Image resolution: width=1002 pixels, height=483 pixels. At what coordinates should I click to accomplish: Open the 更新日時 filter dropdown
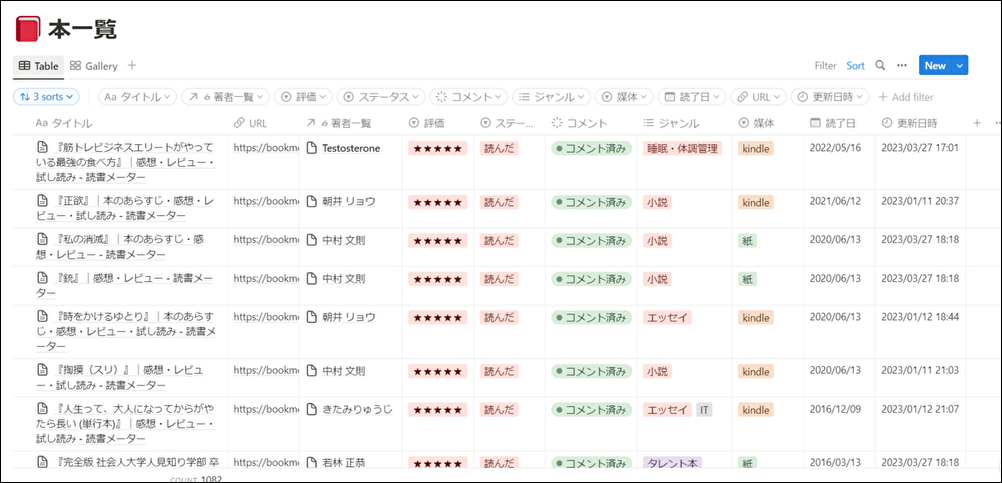(x=830, y=96)
